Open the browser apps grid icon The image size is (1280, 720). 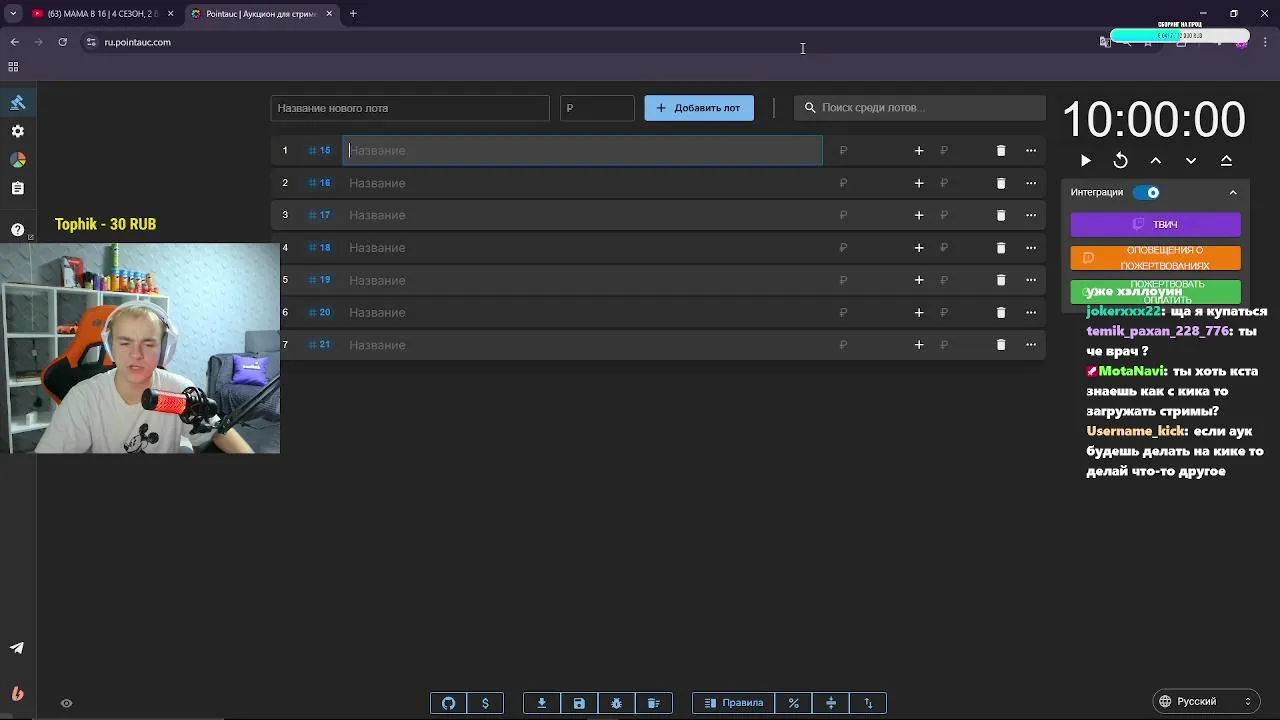click(13, 67)
